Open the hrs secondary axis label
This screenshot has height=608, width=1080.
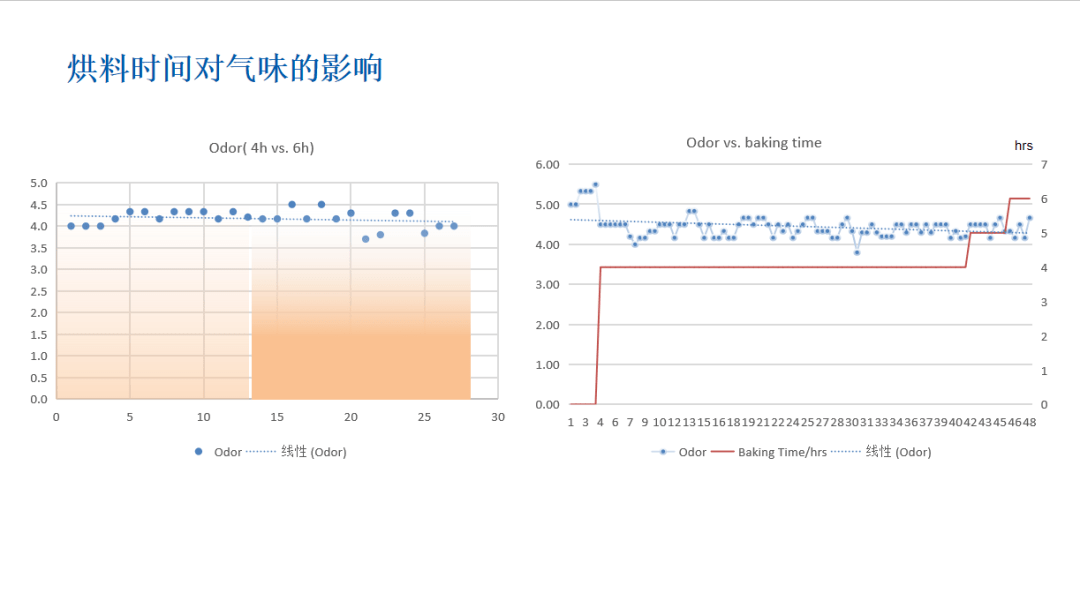coord(1024,145)
